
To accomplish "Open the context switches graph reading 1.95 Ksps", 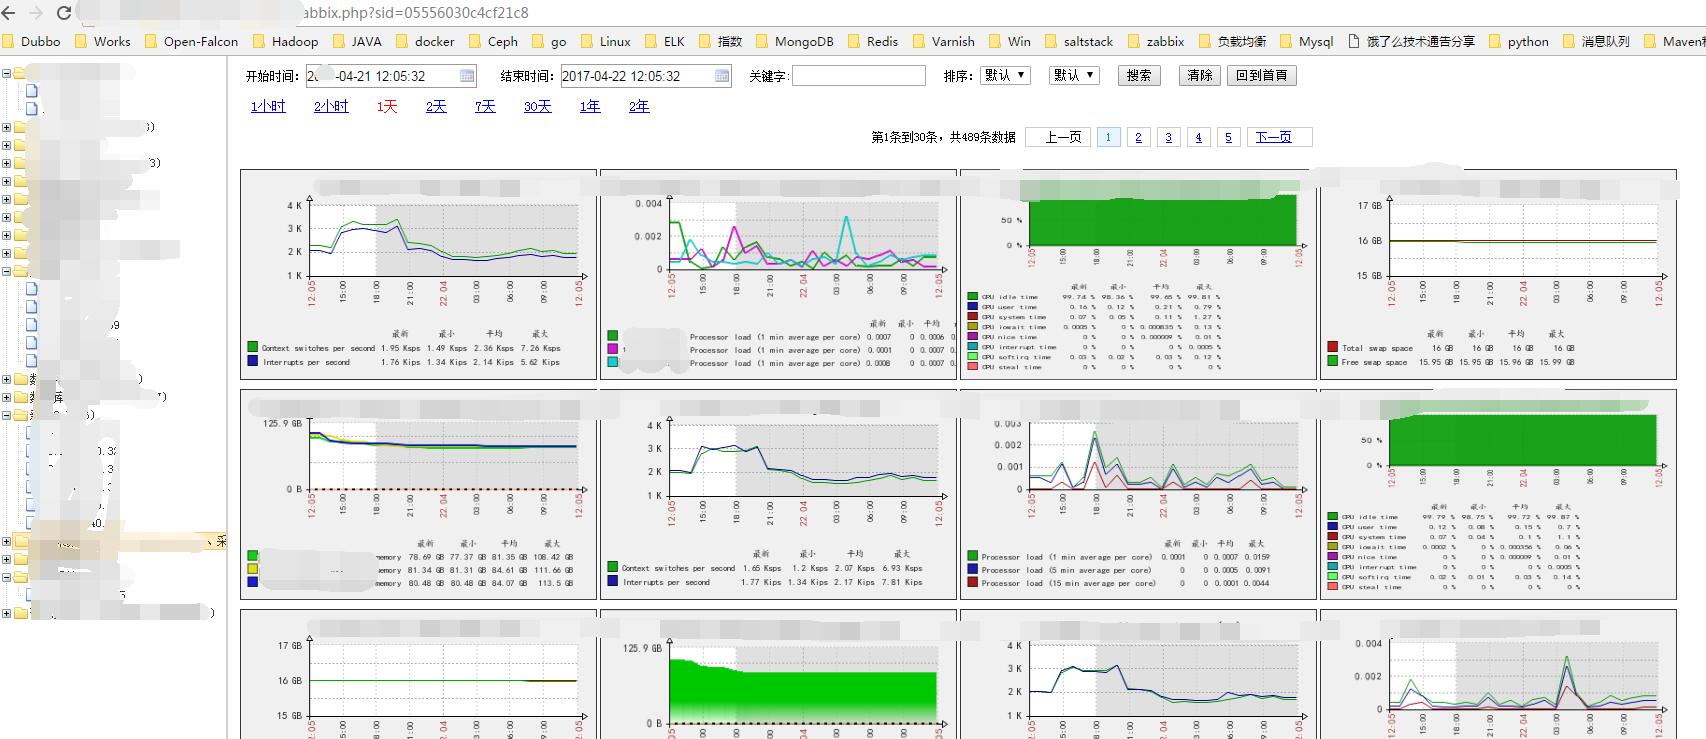I will pyautogui.click(x=419, y=274).
